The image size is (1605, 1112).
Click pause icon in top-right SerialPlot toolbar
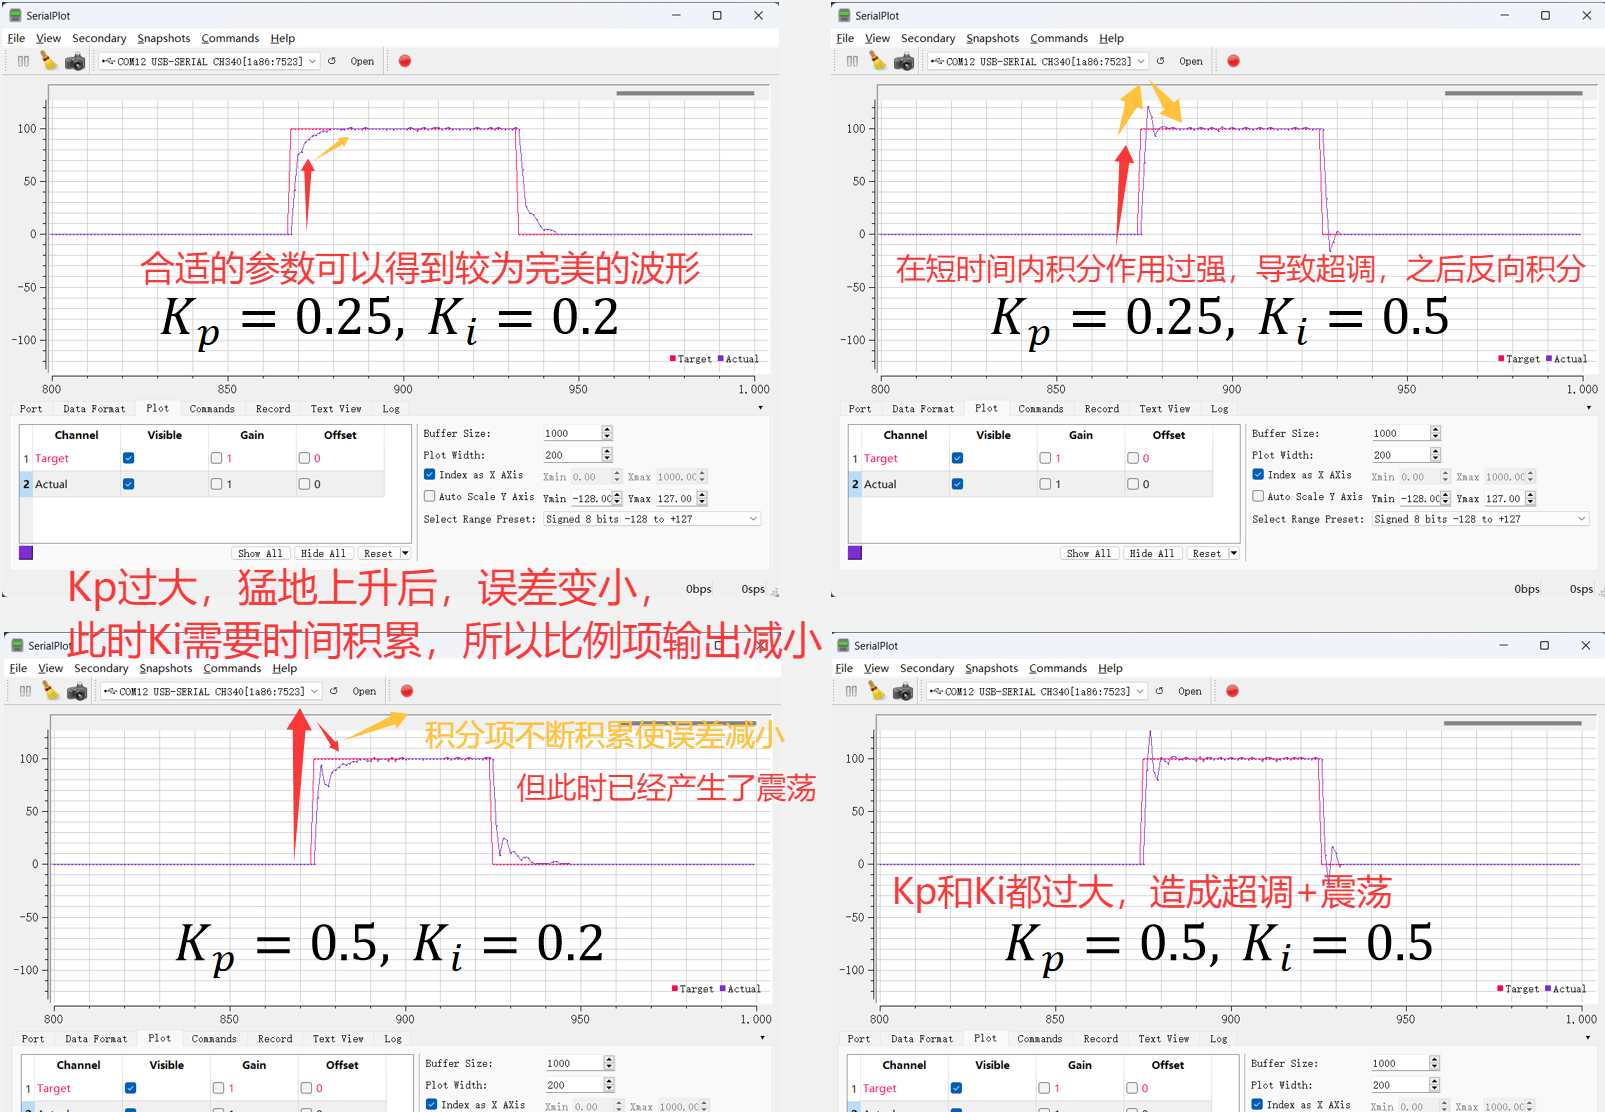tap(852, 61)
